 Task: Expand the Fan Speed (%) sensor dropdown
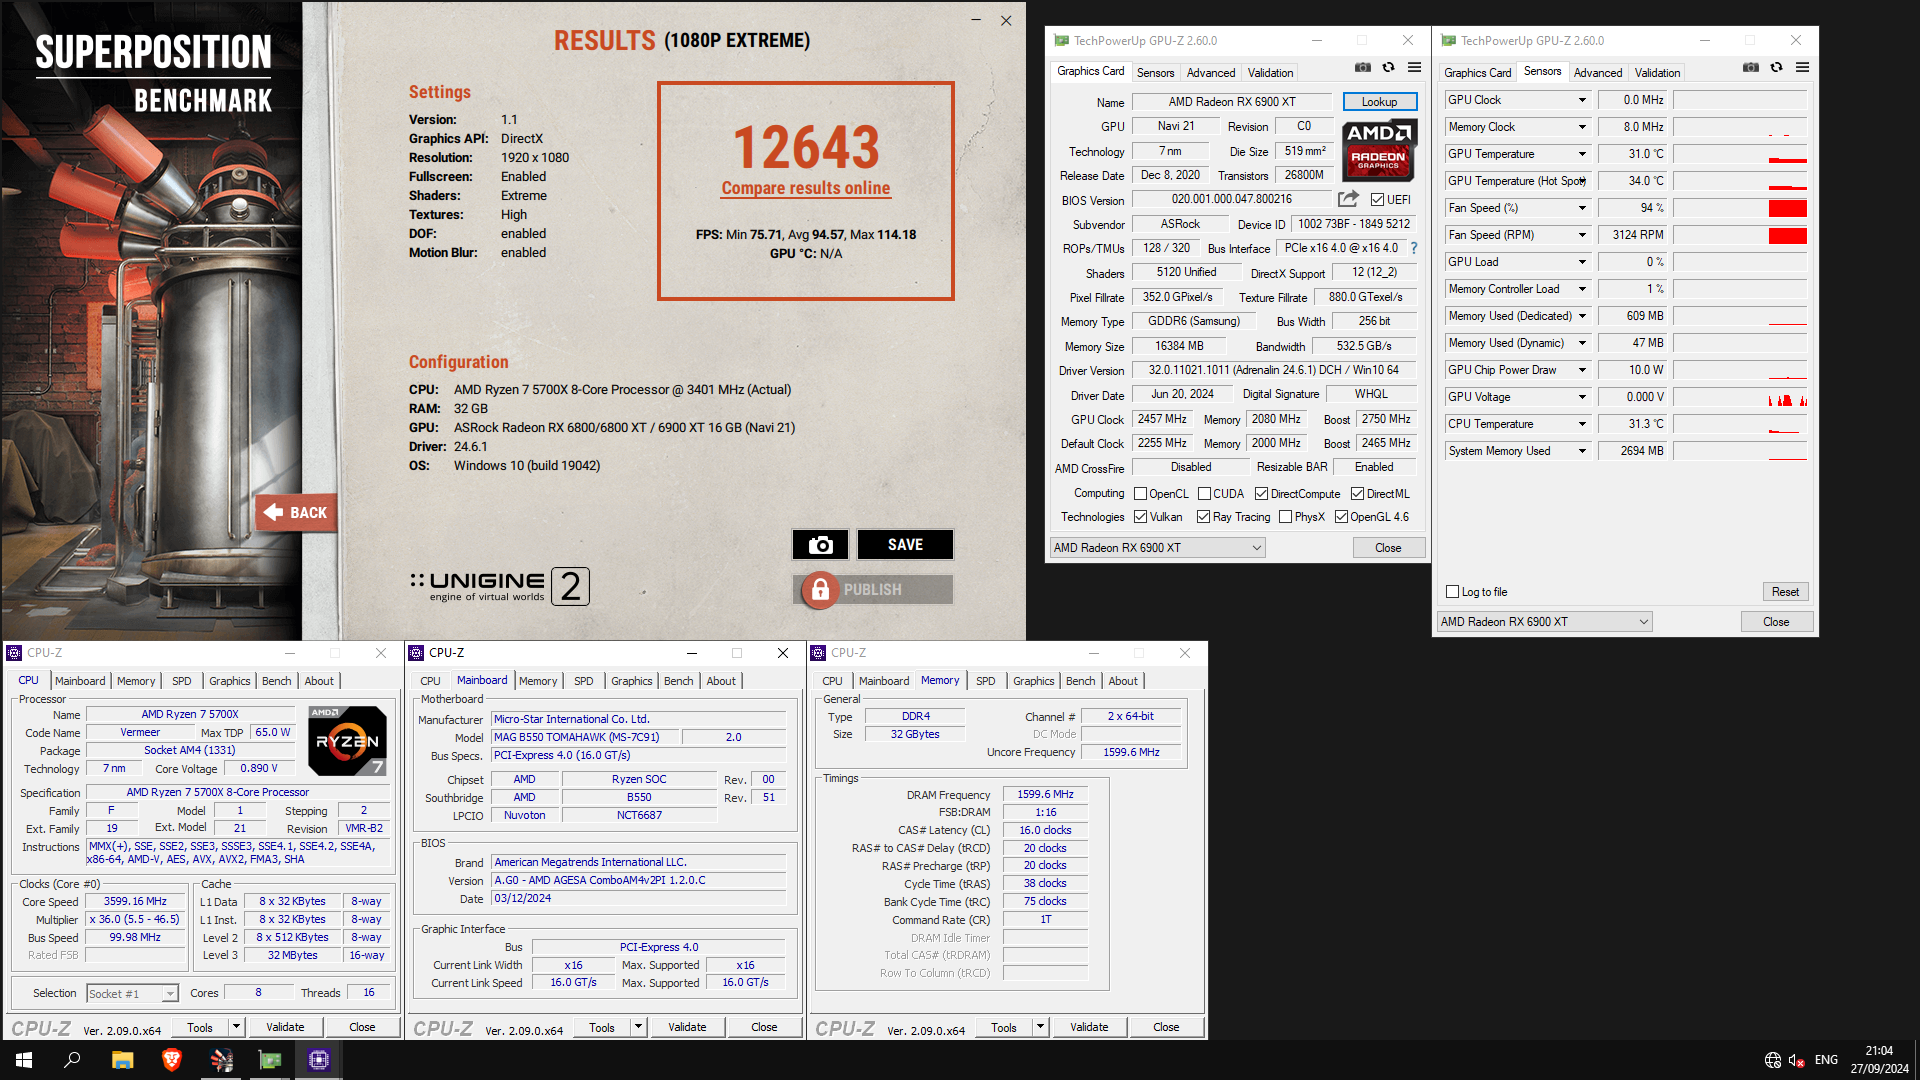tap(1582, 208)
